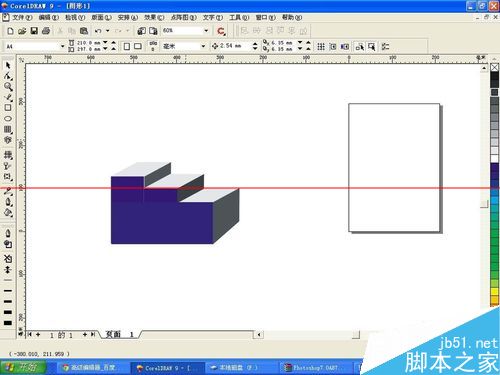Click the Undo arrow icon
The image size is (500, 375).
pos(98,31)
